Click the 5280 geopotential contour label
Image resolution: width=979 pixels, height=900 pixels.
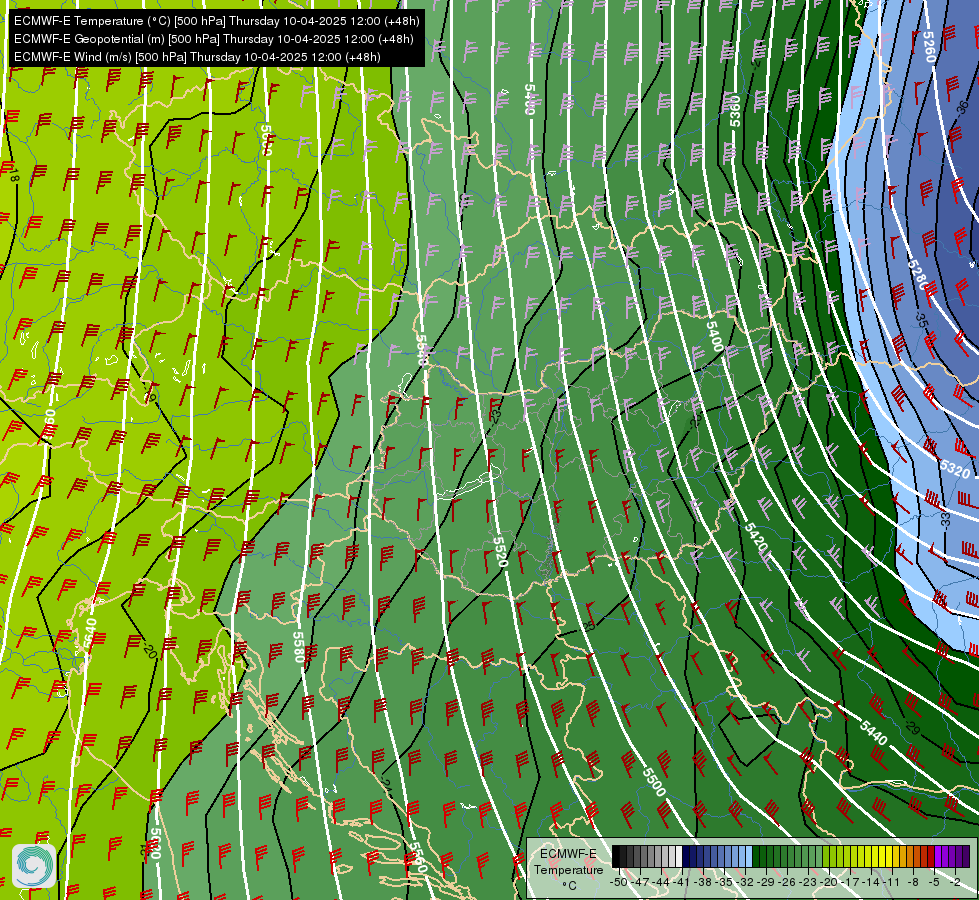tap(918, 275)
